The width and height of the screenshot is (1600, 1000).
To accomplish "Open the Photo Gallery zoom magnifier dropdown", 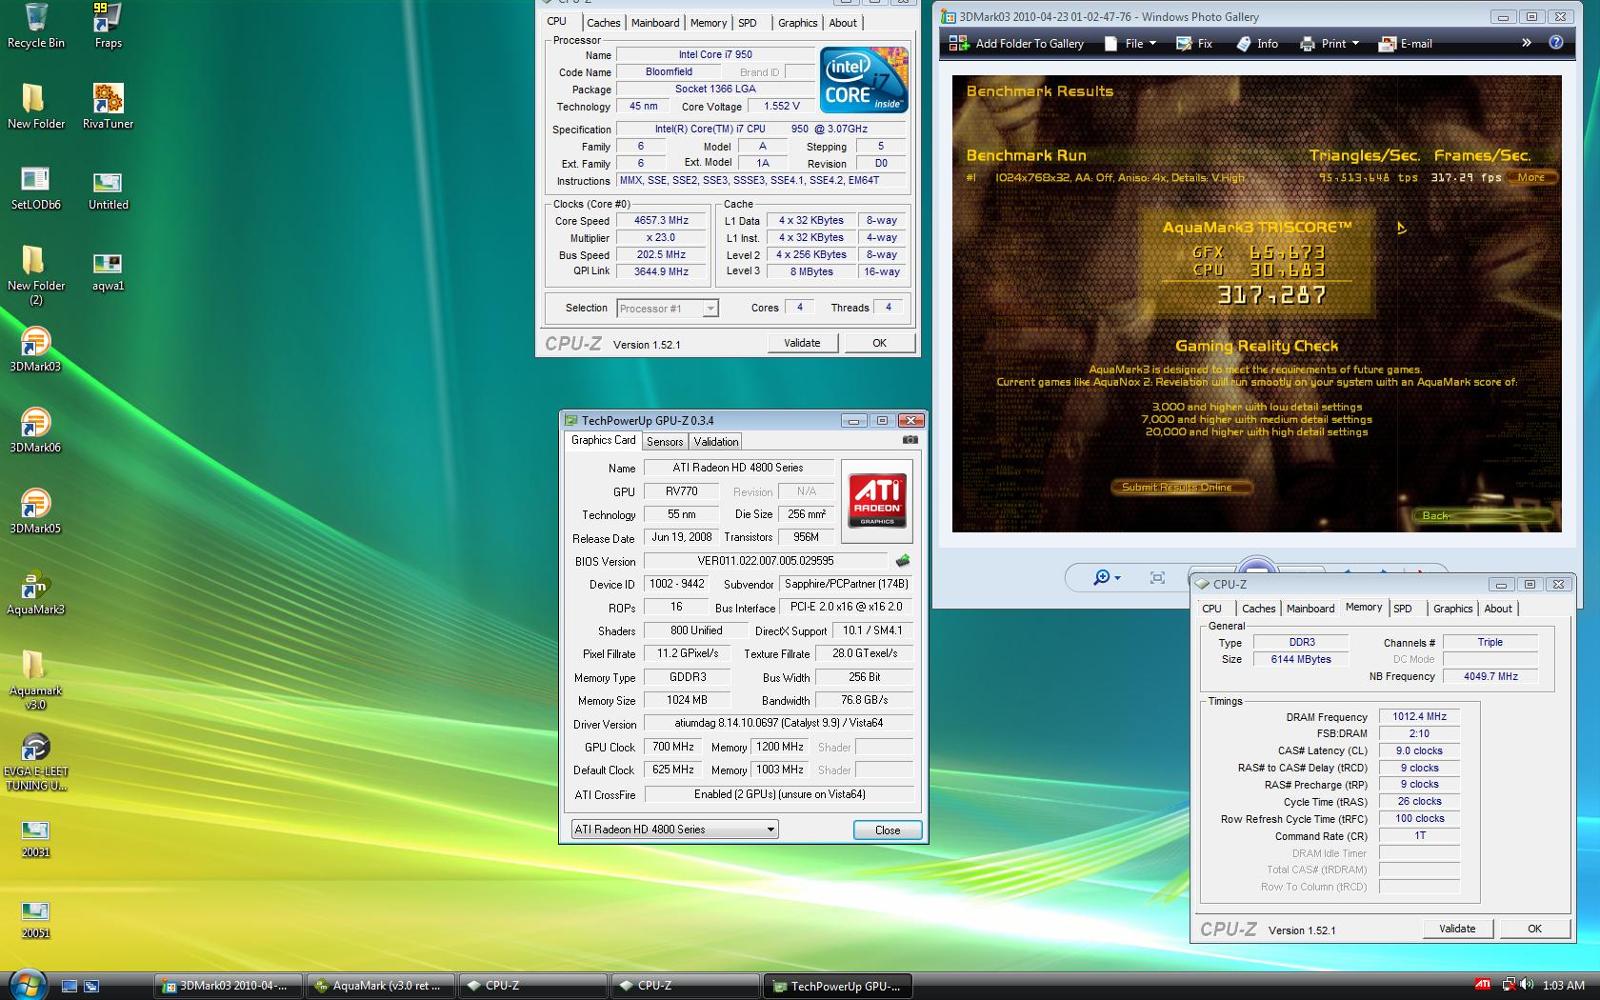I will 1106,577.
